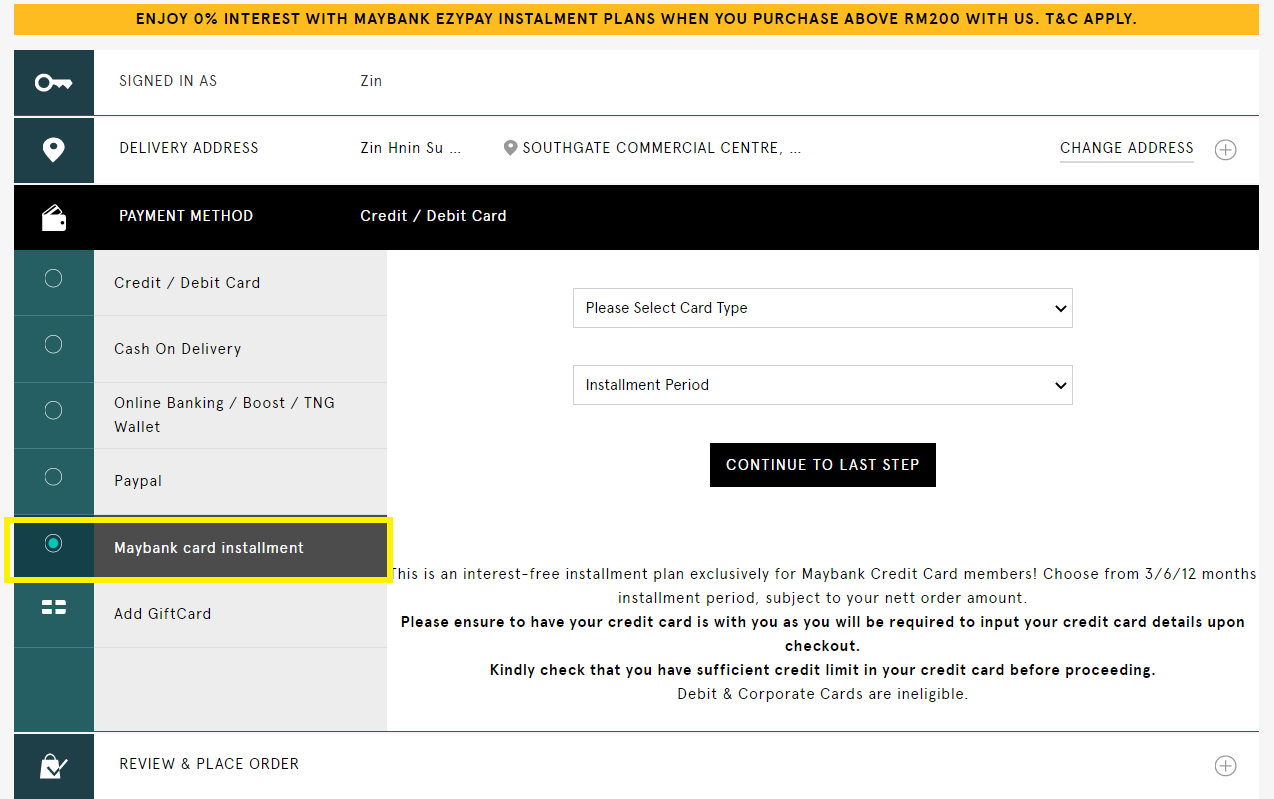Viewport: 1274px width, 799px height.
Task: Select the Paypal radio button
Action: [54, 476]
